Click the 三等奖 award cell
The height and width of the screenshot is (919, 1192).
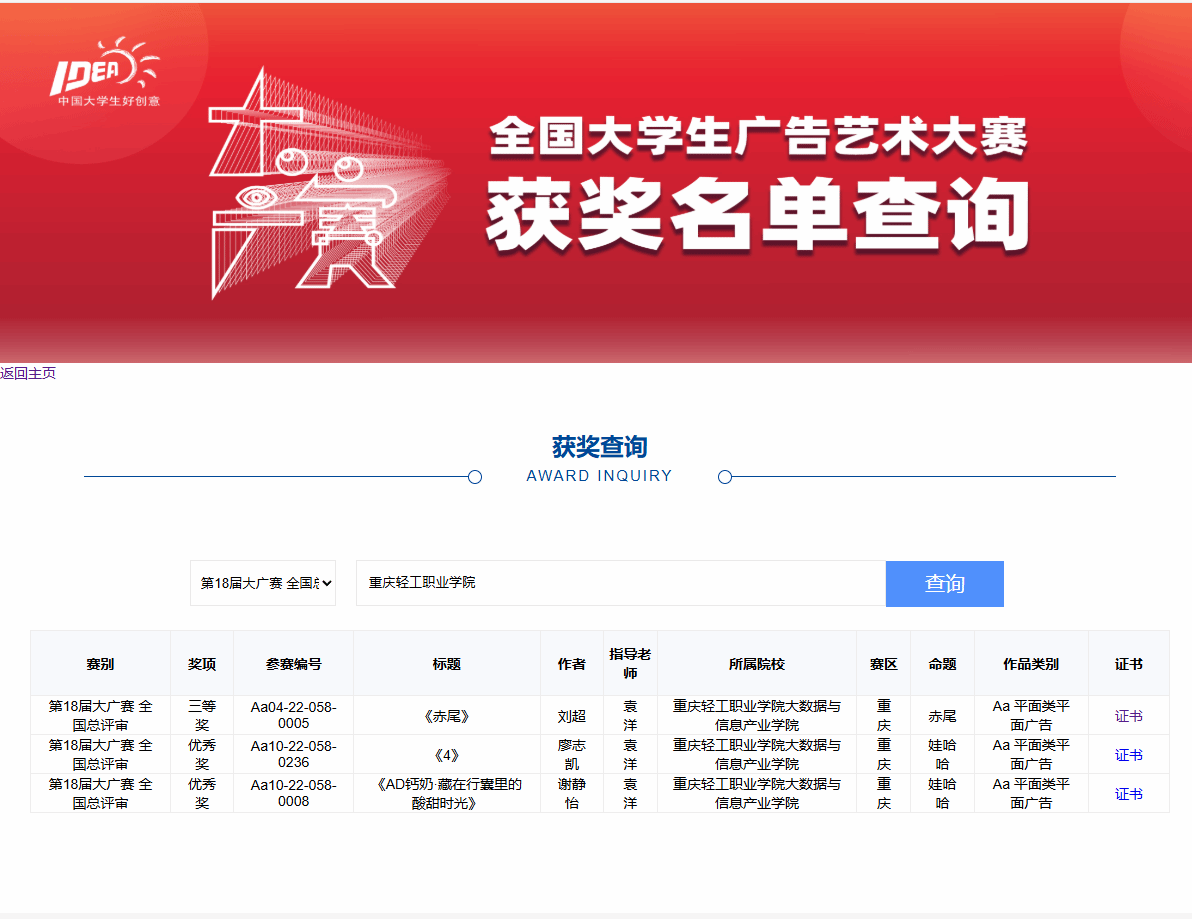click(x=201, y=715)
